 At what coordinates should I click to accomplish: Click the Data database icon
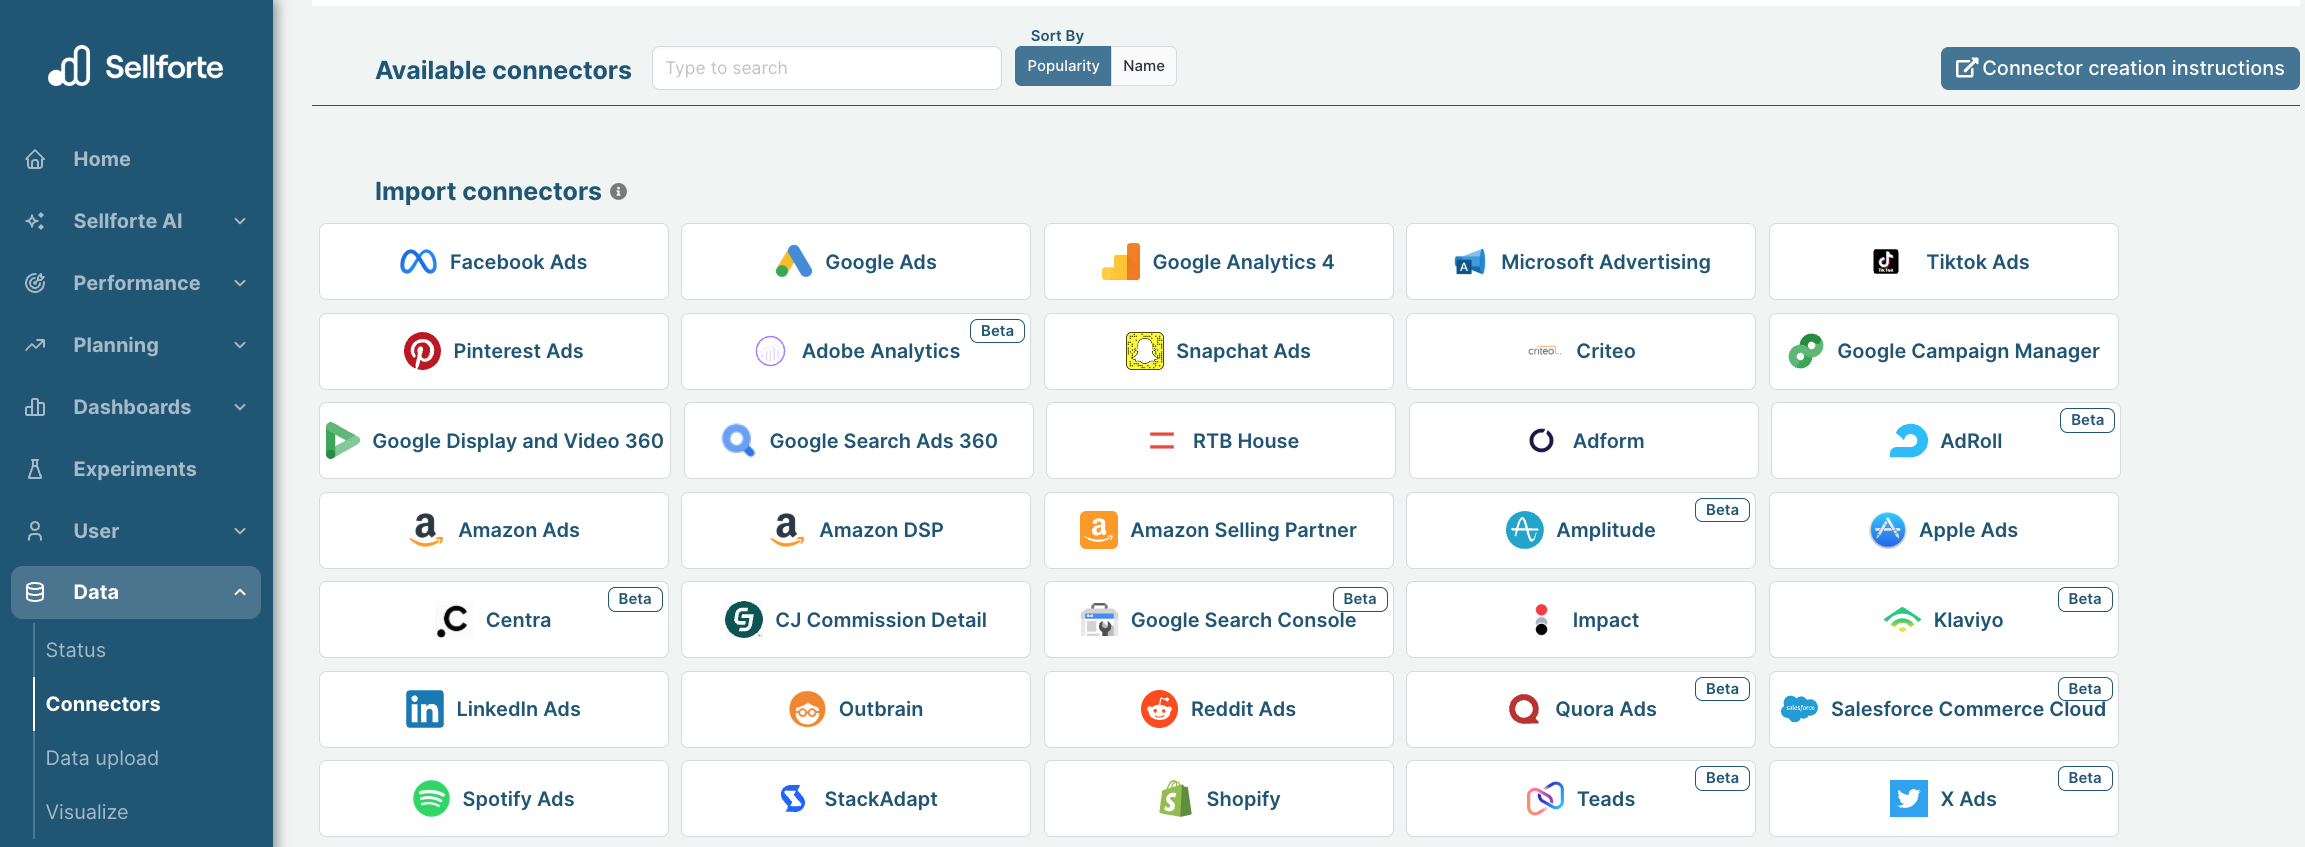point(35,592)
